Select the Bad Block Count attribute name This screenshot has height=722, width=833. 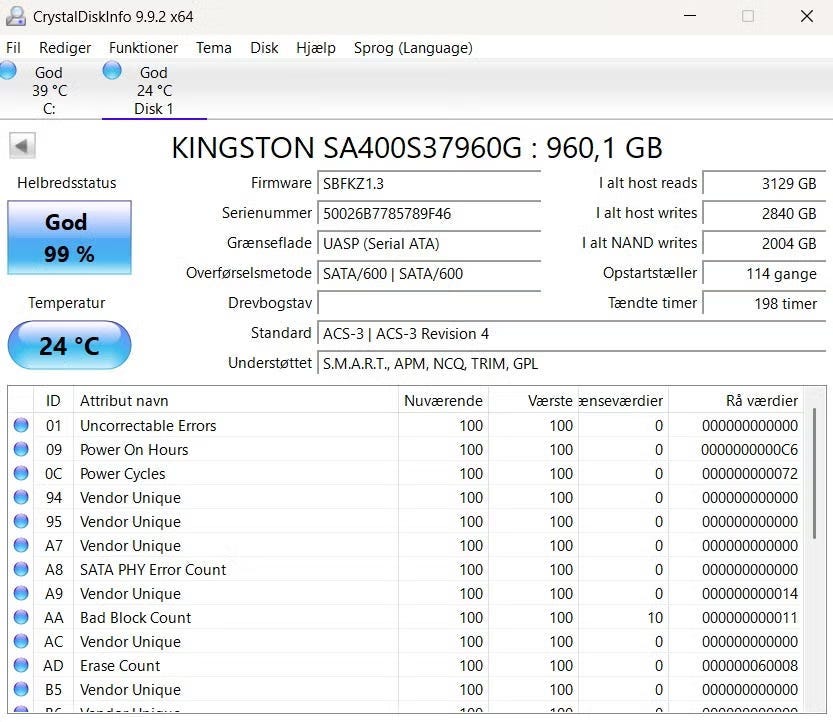(135, 617)
